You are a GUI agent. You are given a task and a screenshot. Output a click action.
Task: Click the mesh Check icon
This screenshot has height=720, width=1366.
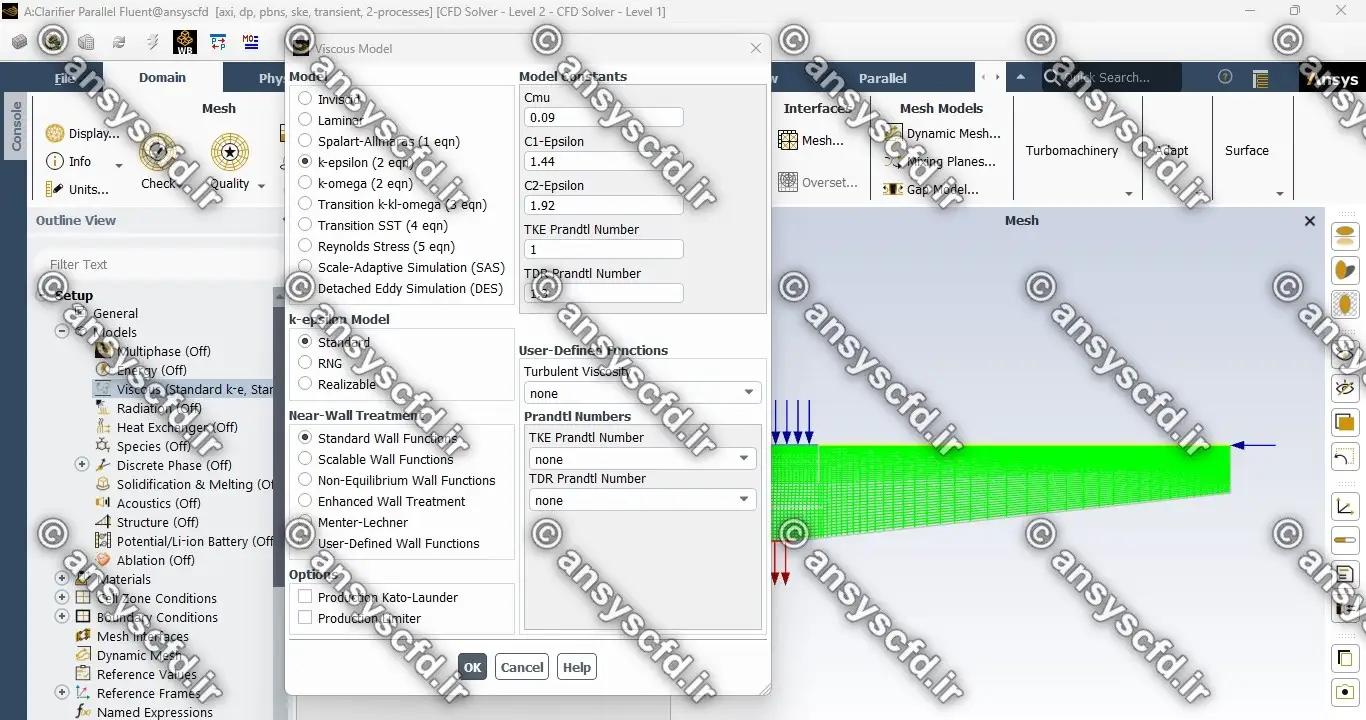click(x=157, y=153)
